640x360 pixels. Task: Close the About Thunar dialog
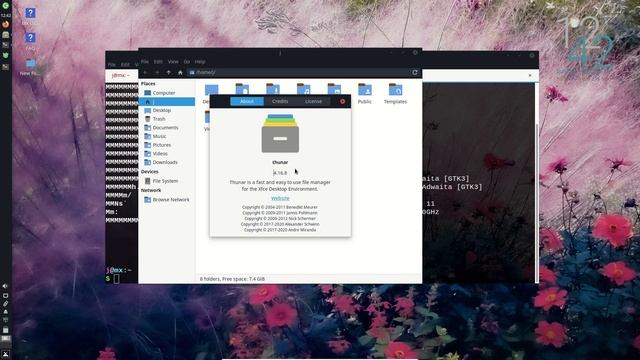point(342,101)
